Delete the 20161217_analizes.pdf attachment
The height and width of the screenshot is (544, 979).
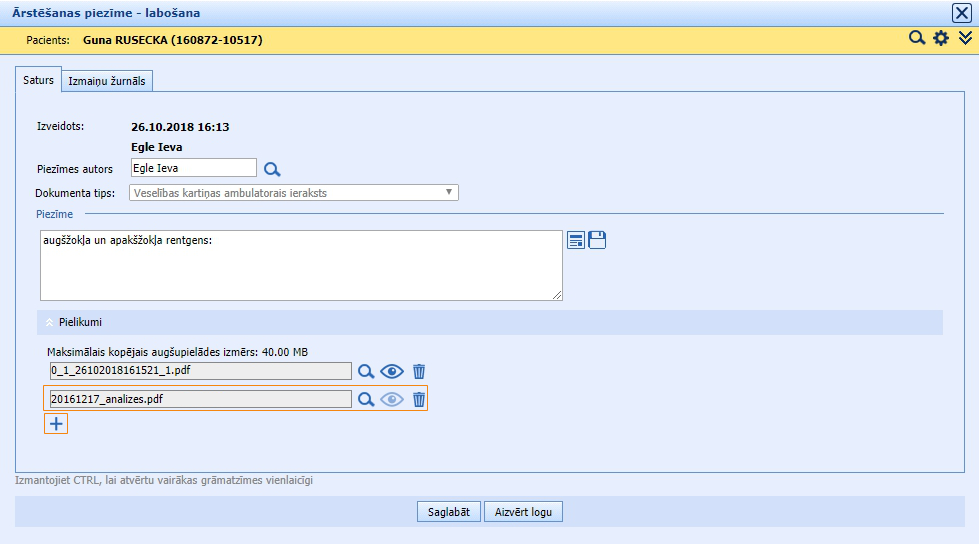(x=419, y=399)
